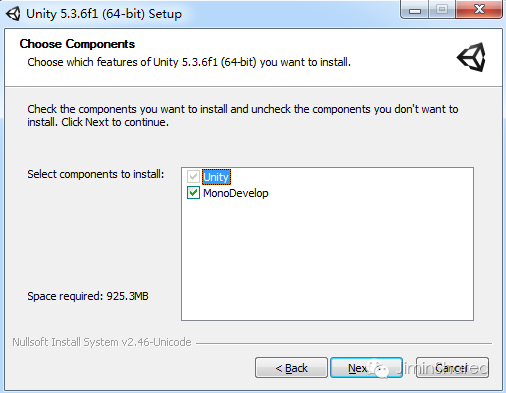
Task: Click the WeChat watermark icon near the Next button
Action: (379, 369)
